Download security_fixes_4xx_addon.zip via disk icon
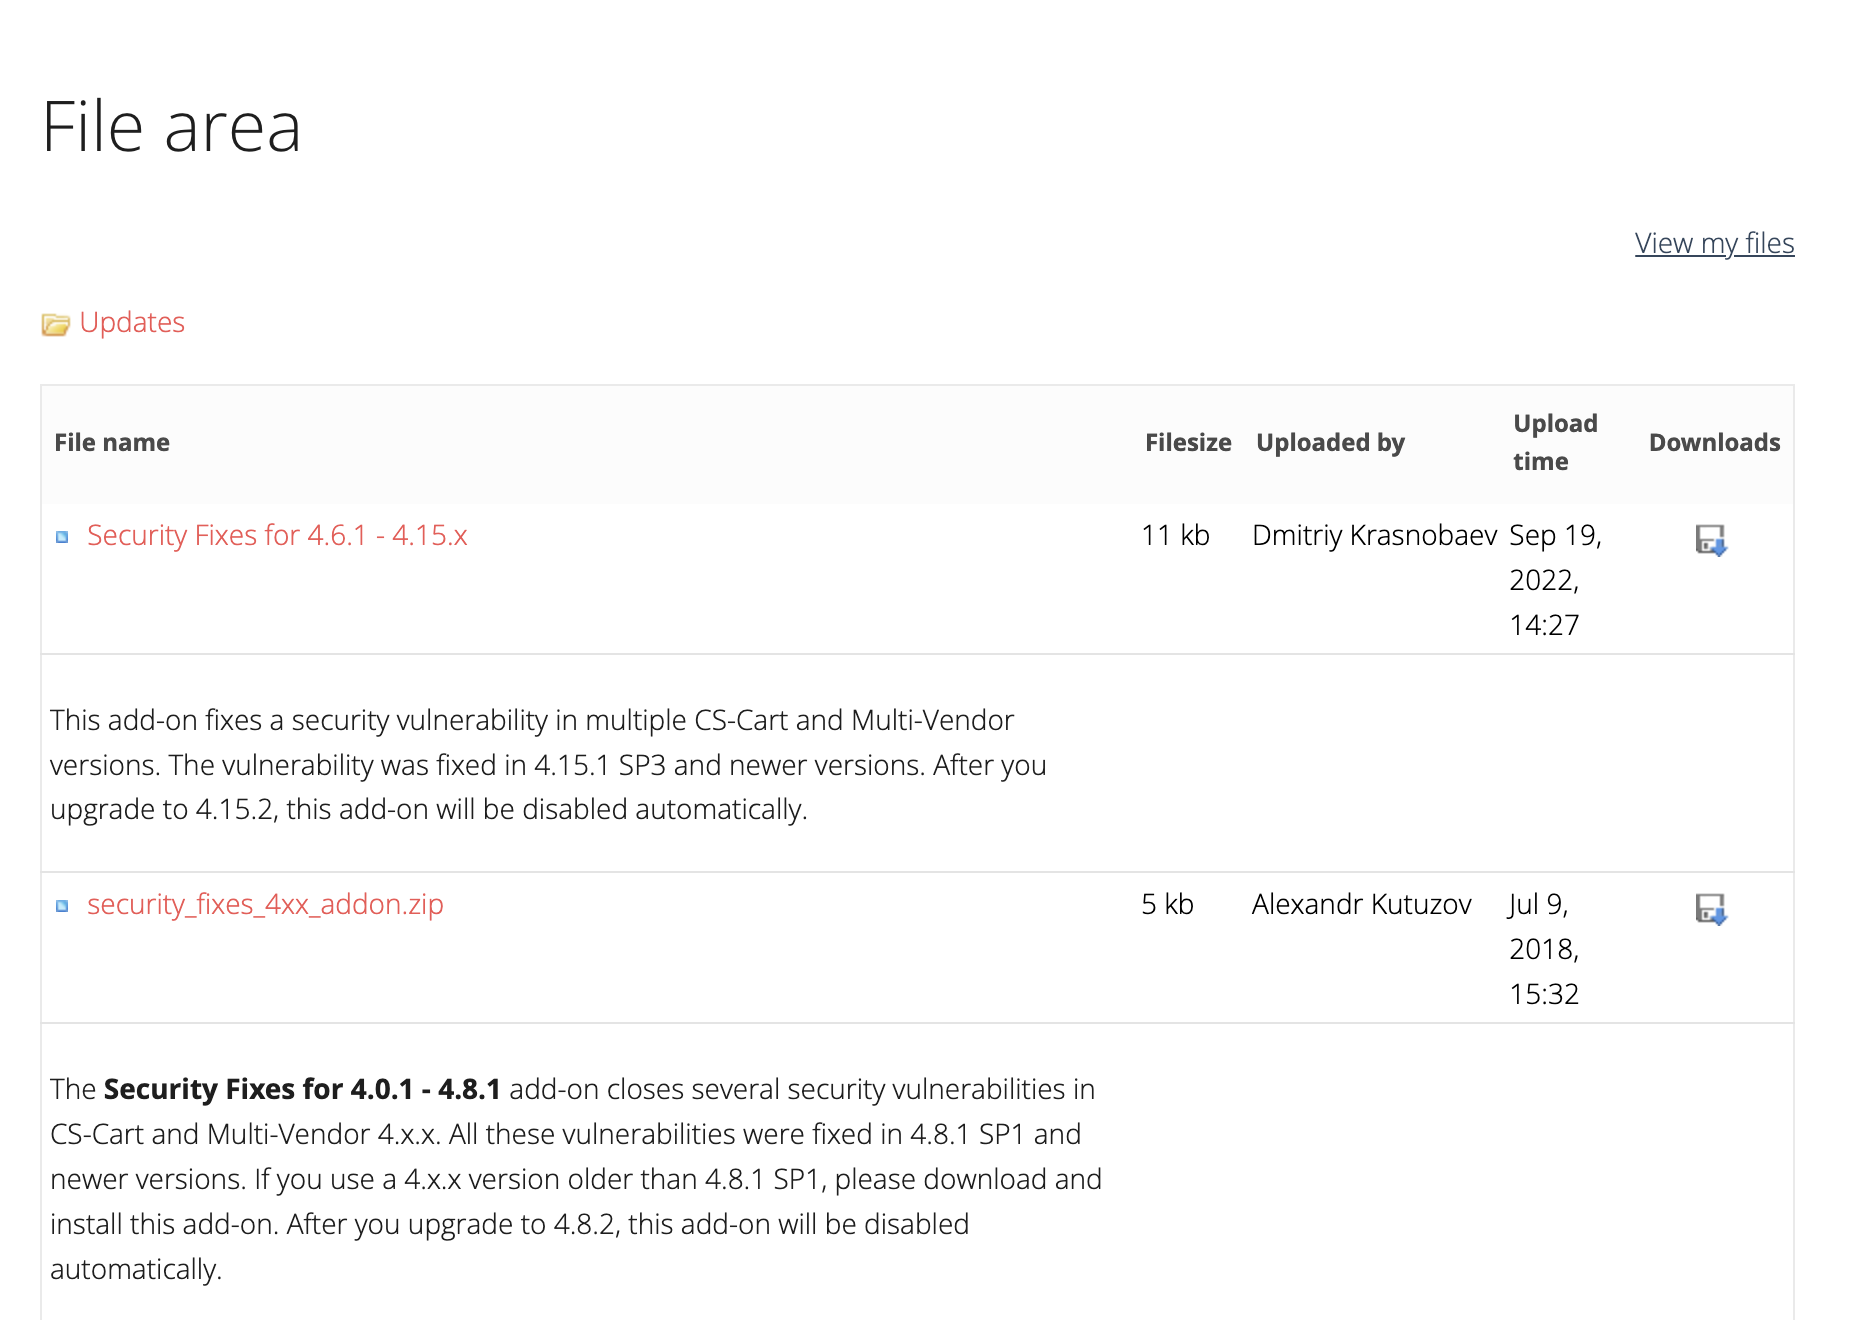This screenshot has width=1876, height=1320. coord(1711,909)
